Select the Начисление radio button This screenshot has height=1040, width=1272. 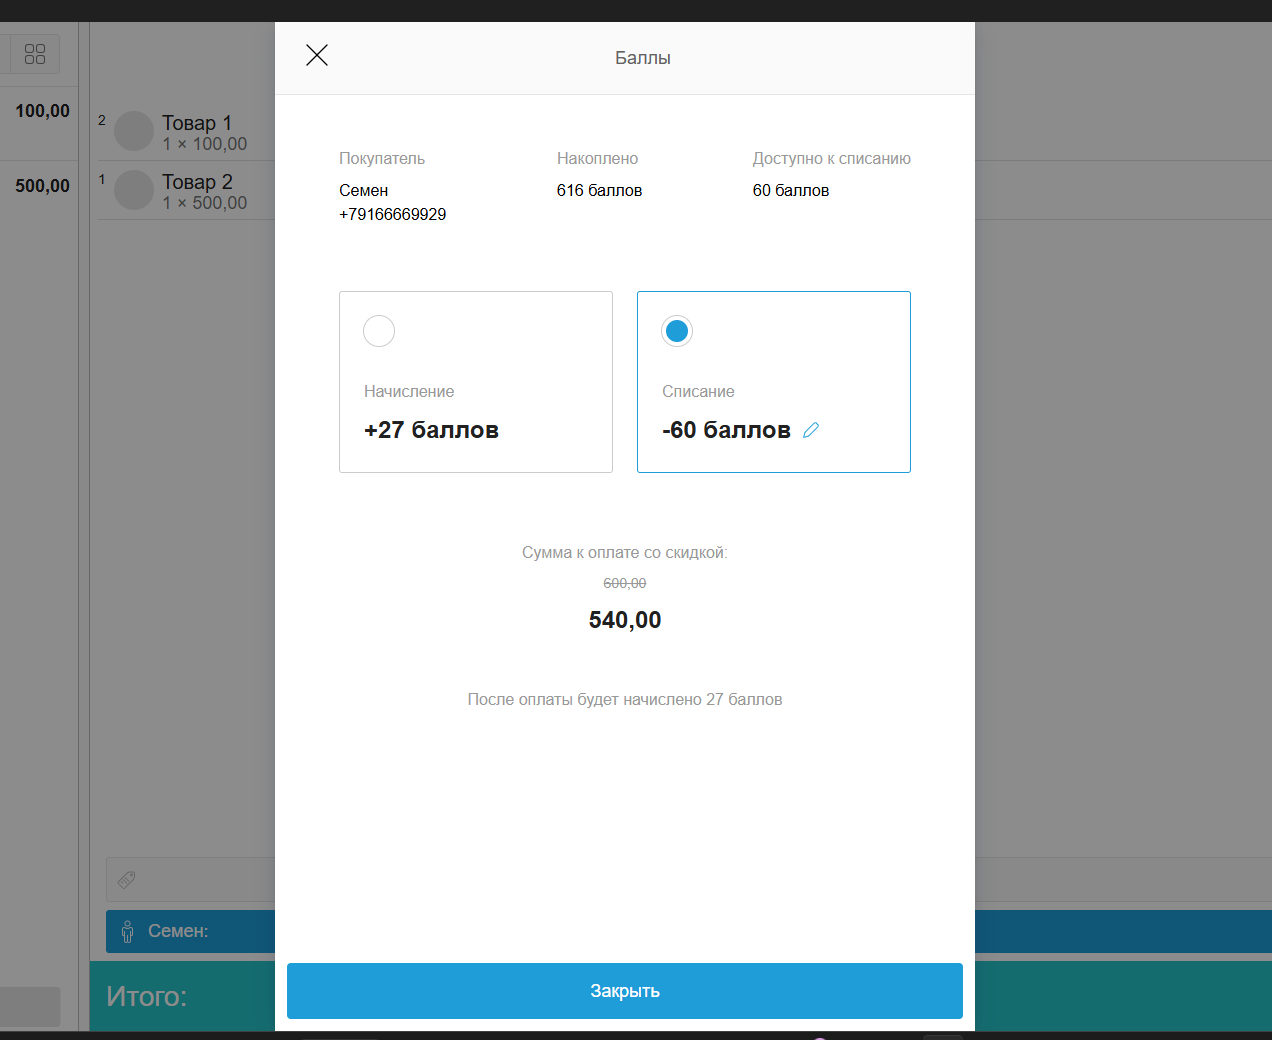379,331
